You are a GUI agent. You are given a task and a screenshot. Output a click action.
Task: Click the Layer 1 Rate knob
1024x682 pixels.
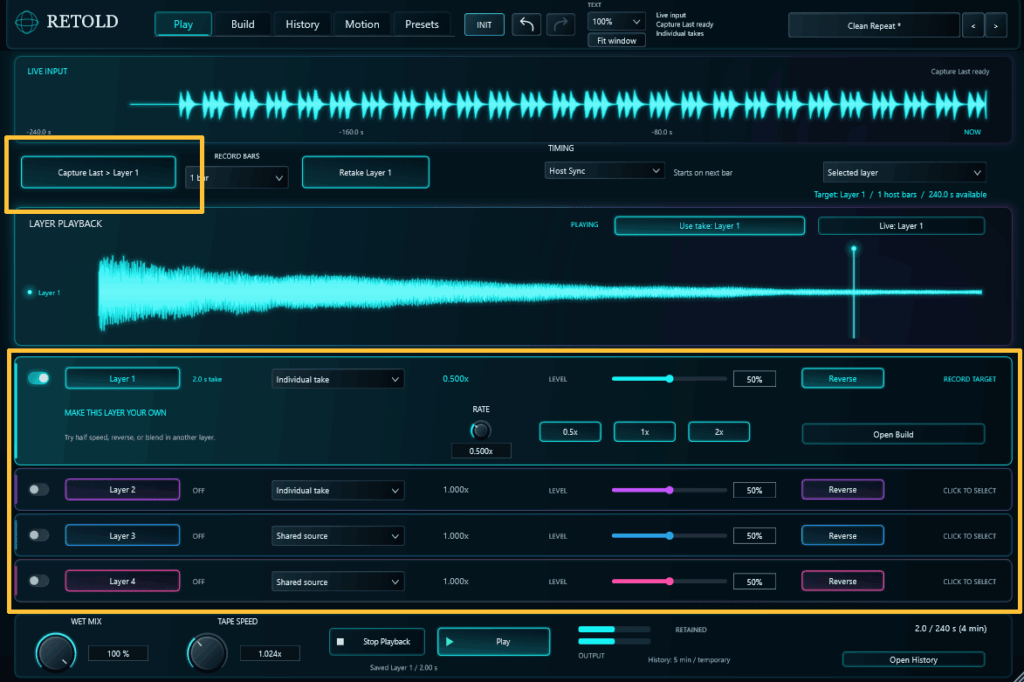pos(481,430)
